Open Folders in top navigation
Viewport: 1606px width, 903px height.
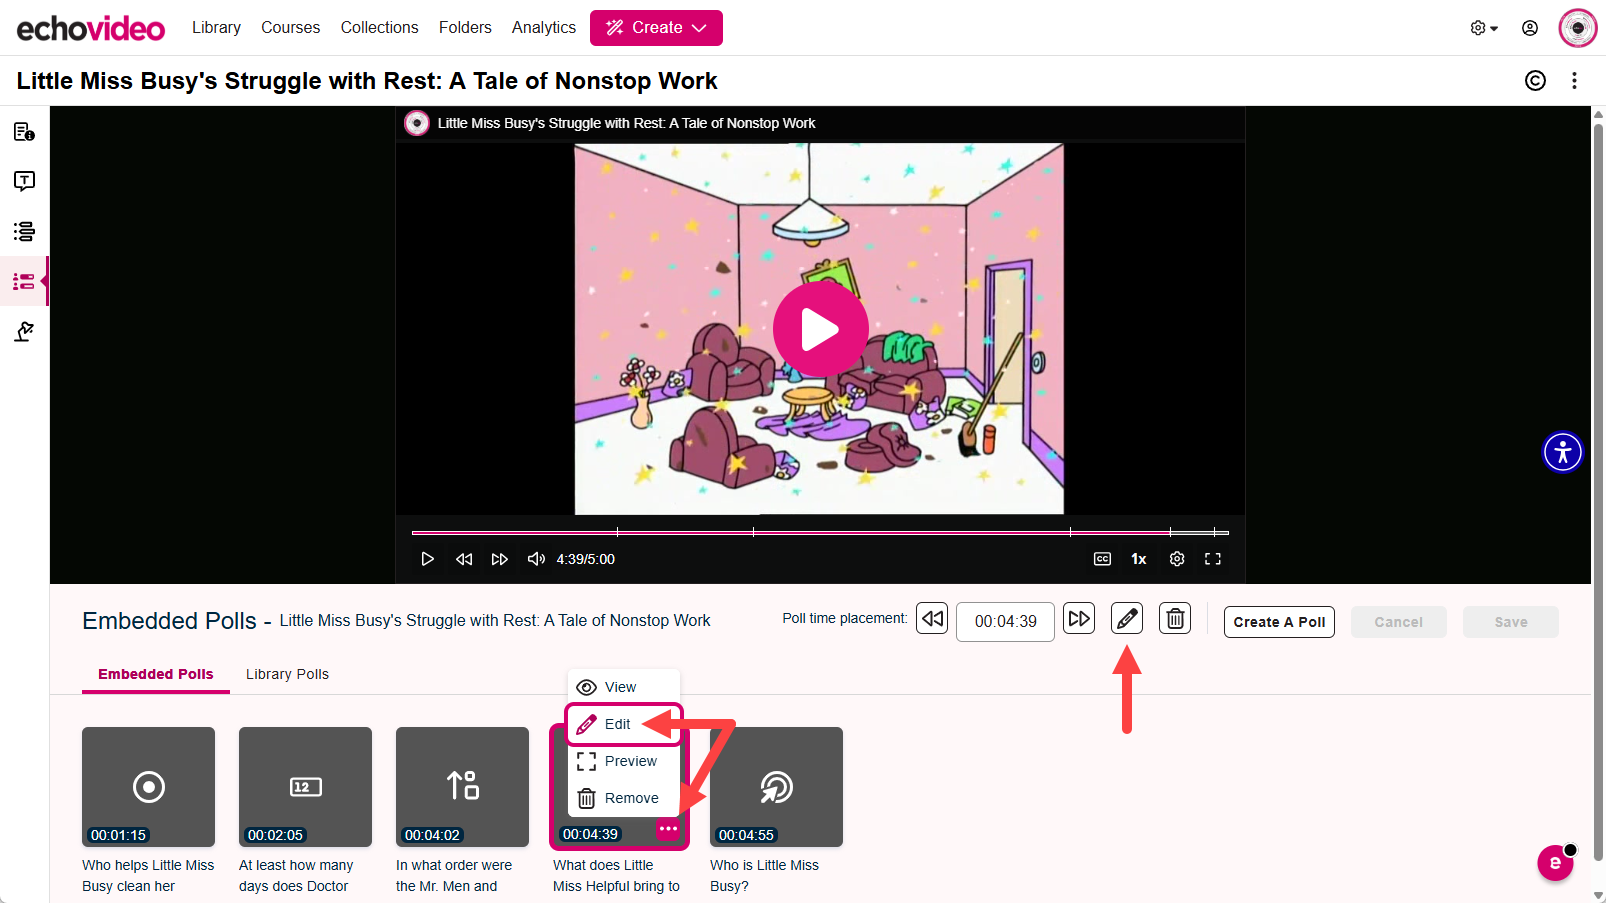pyautogui.click(x=465, y=28)
